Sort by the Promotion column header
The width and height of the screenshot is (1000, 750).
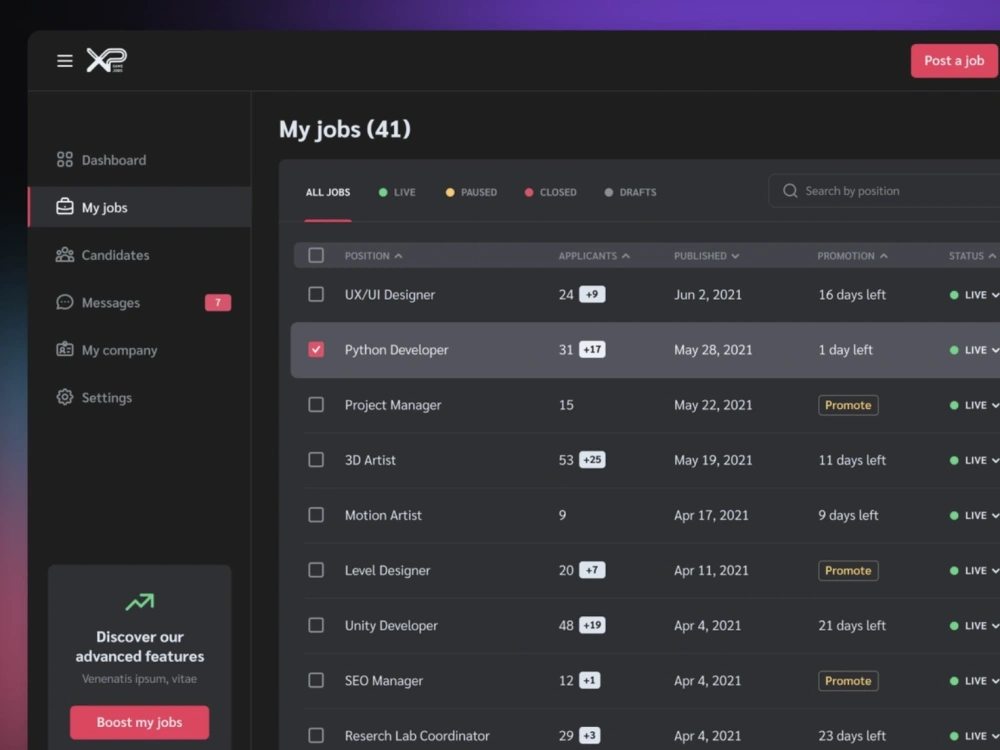pos(852,256)
